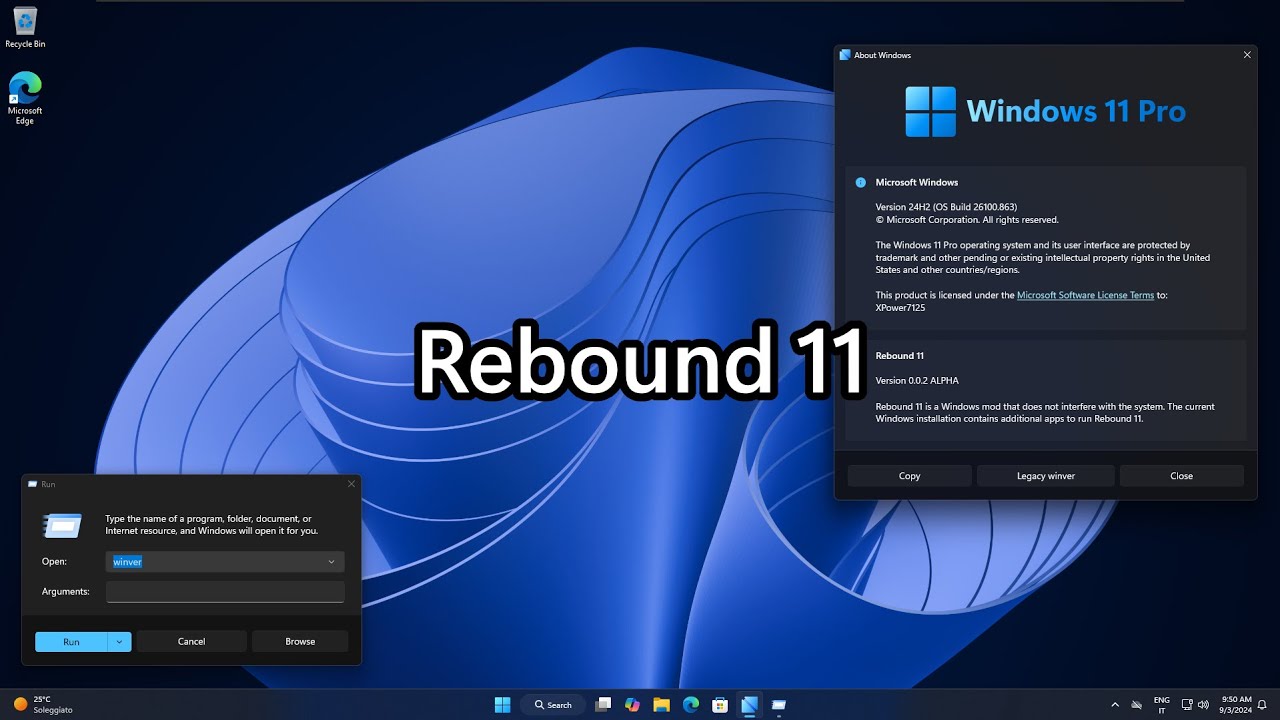Open Copilot from the taskbar

632,704
